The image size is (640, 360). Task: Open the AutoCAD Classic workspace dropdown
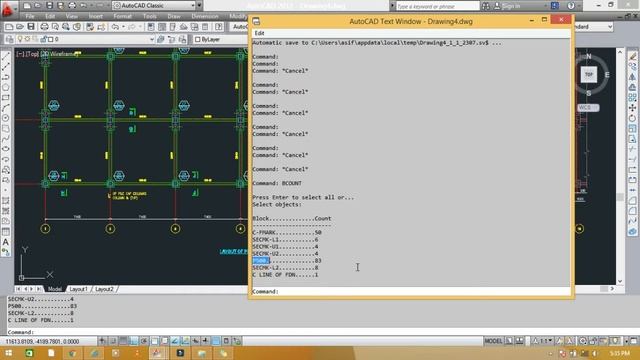coord(154,6)
